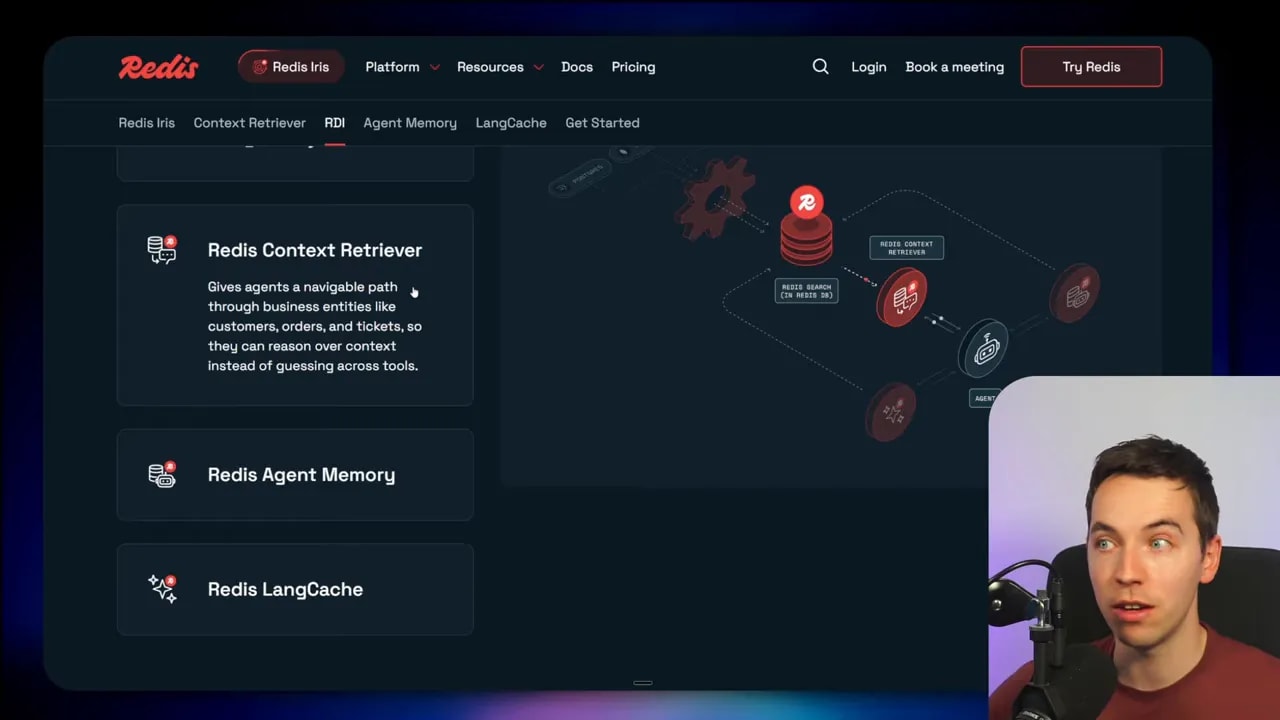Click Book a meeting link
The width and height of the screenshot is (1280, 720).
click(x=954, y=67)
